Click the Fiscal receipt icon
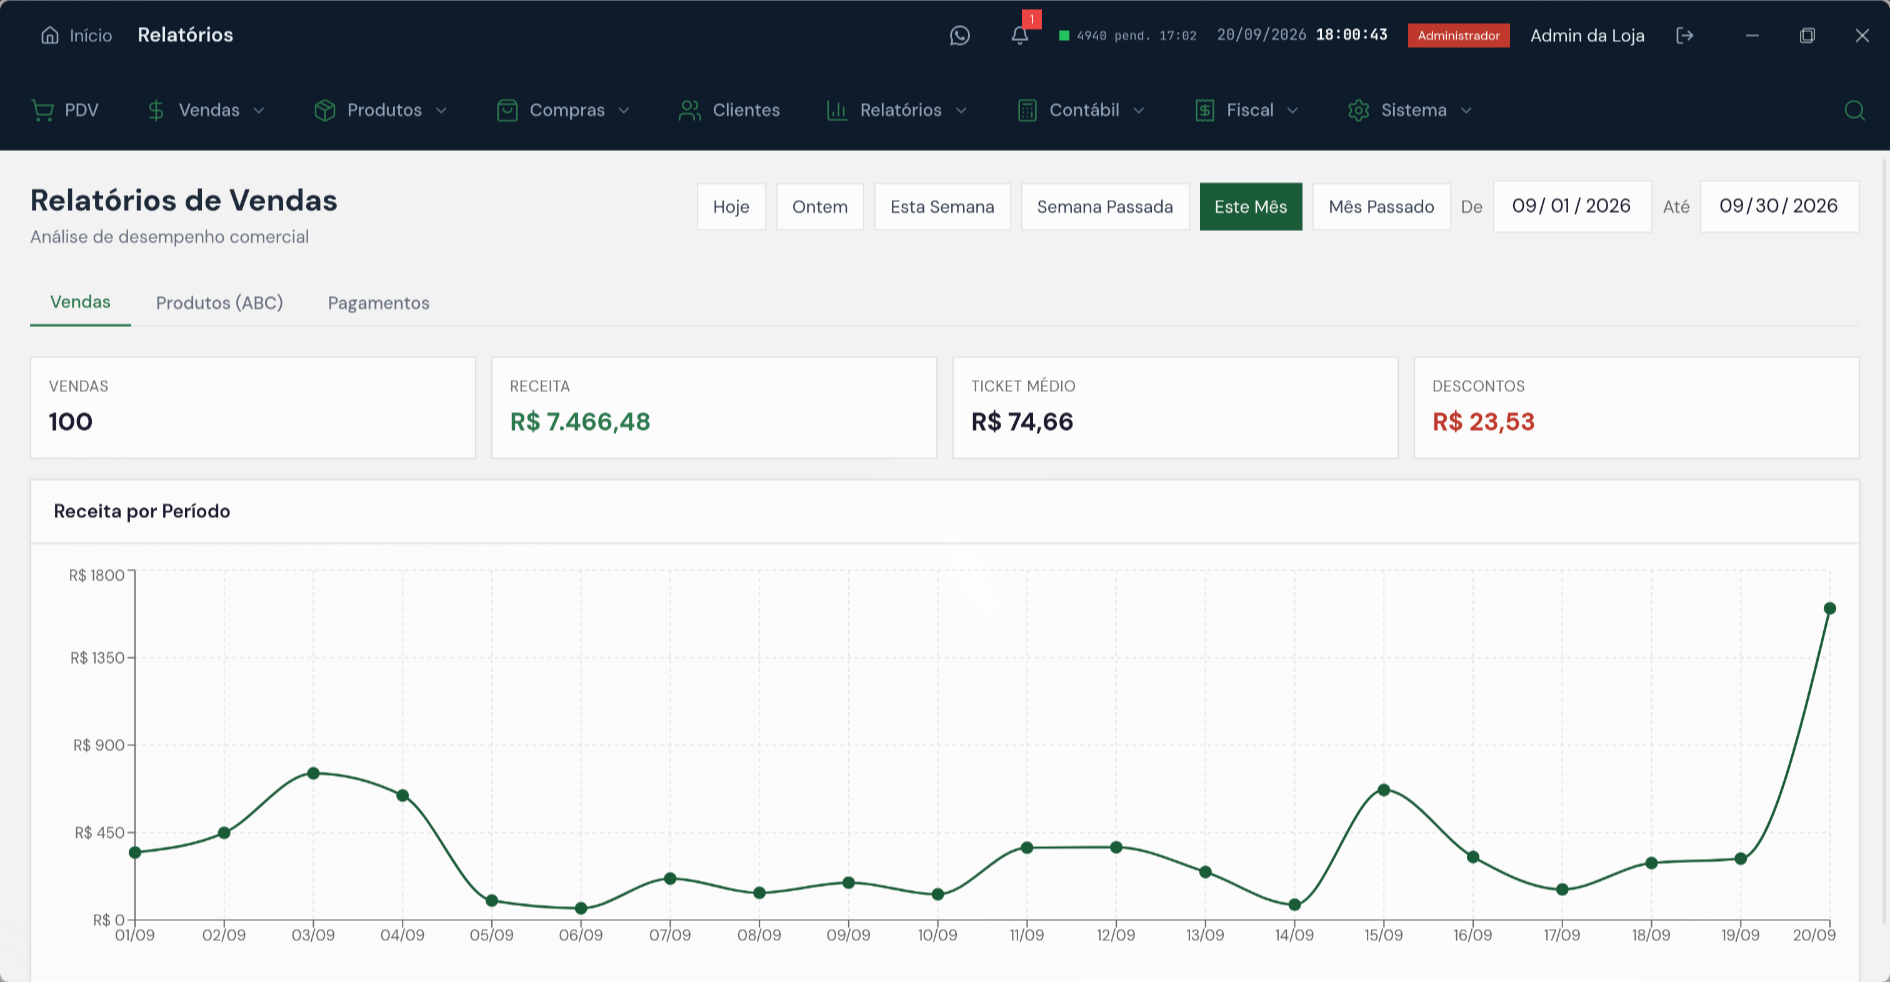Screen dimensions: 1890x982 click(x=1204, y=110)
